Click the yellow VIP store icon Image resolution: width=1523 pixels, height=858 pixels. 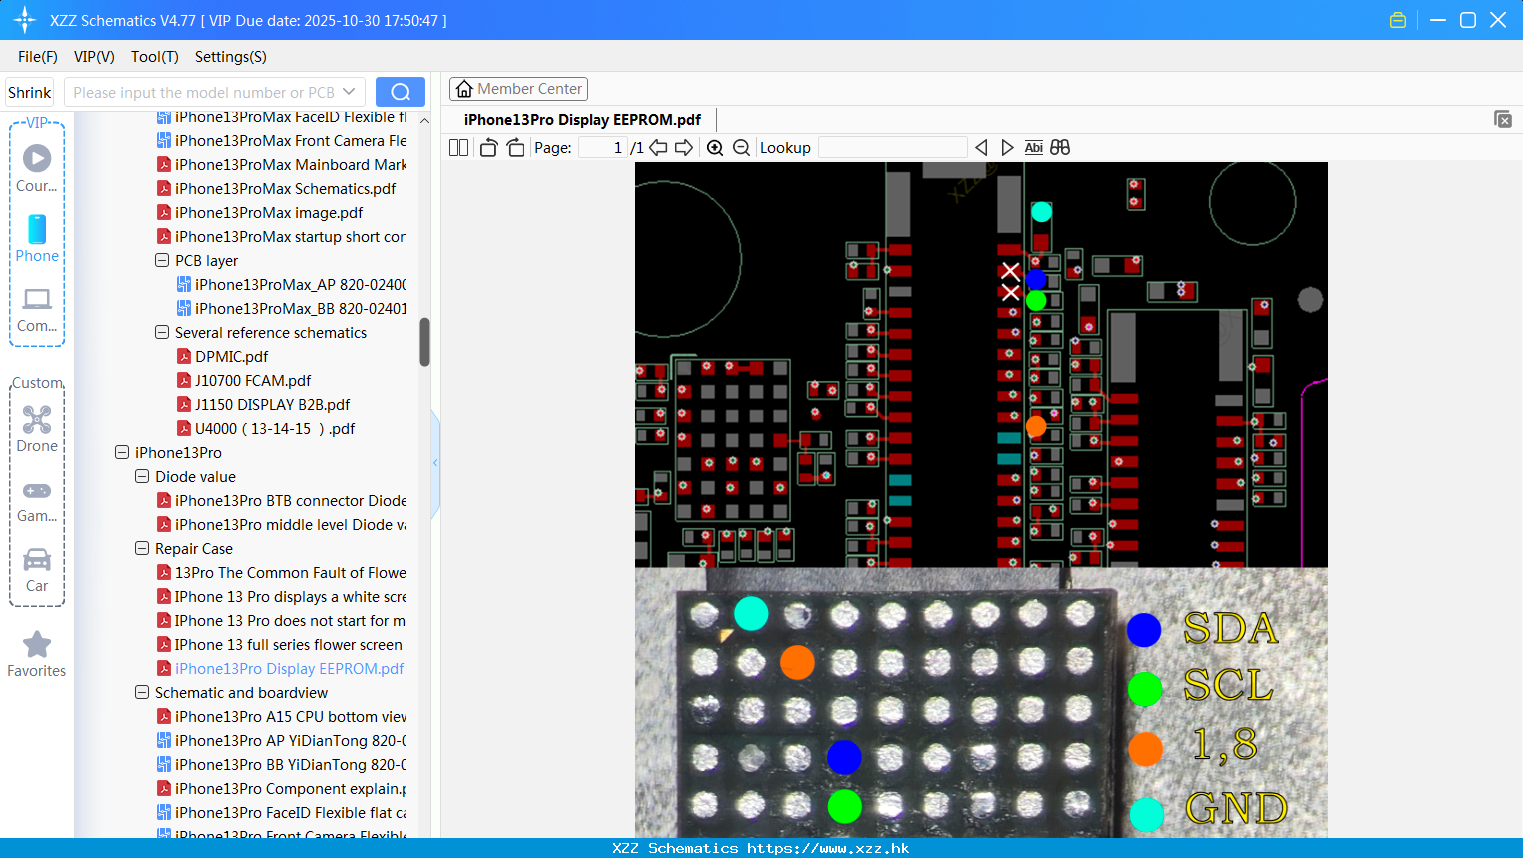click(x=1398, y=20)
